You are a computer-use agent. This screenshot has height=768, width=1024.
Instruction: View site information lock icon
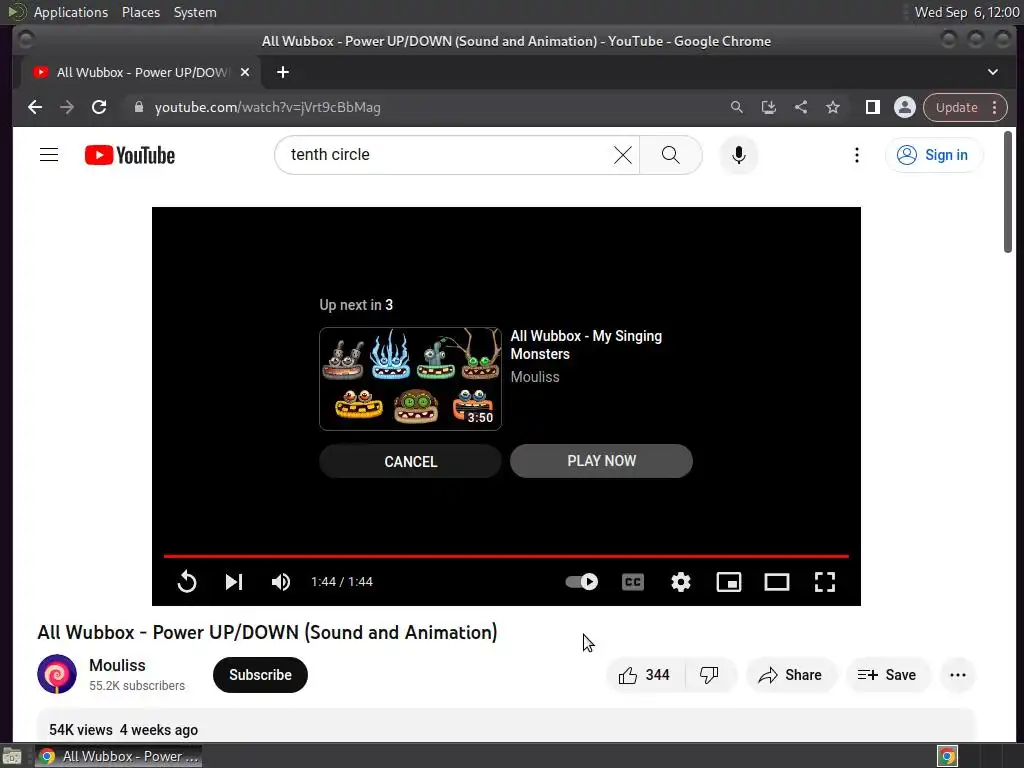138,107
